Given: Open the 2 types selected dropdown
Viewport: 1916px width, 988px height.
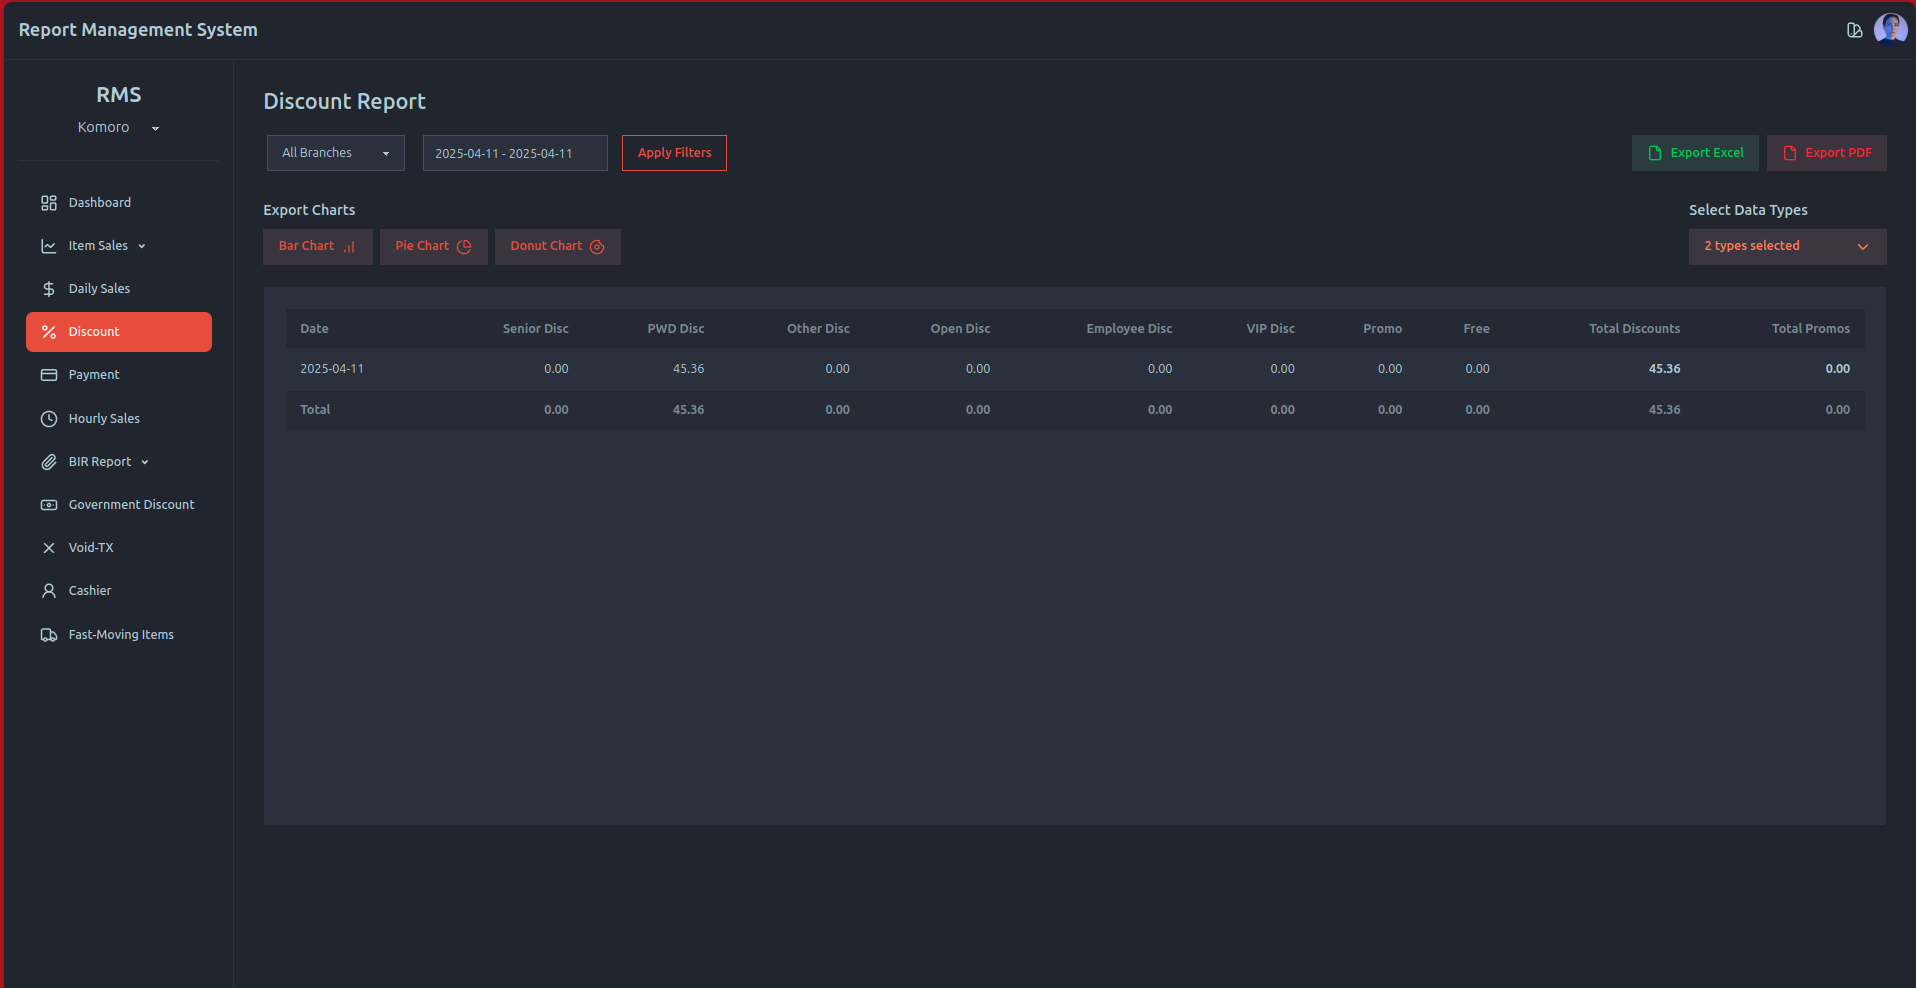Looking at the screenshot, I should [1786, 247].
